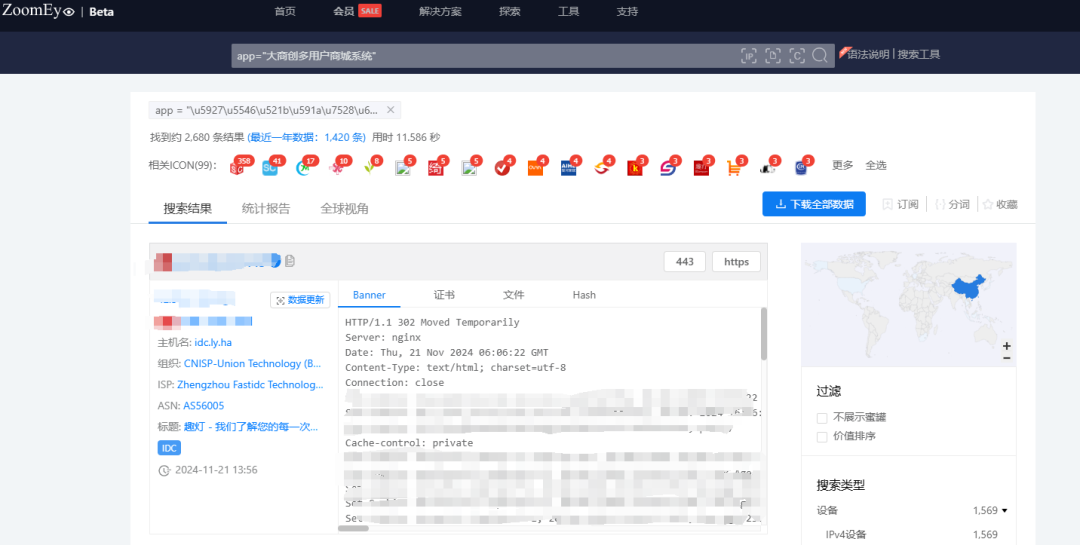Select the Banner tab
1080x545 pixels.
point(369,295)
